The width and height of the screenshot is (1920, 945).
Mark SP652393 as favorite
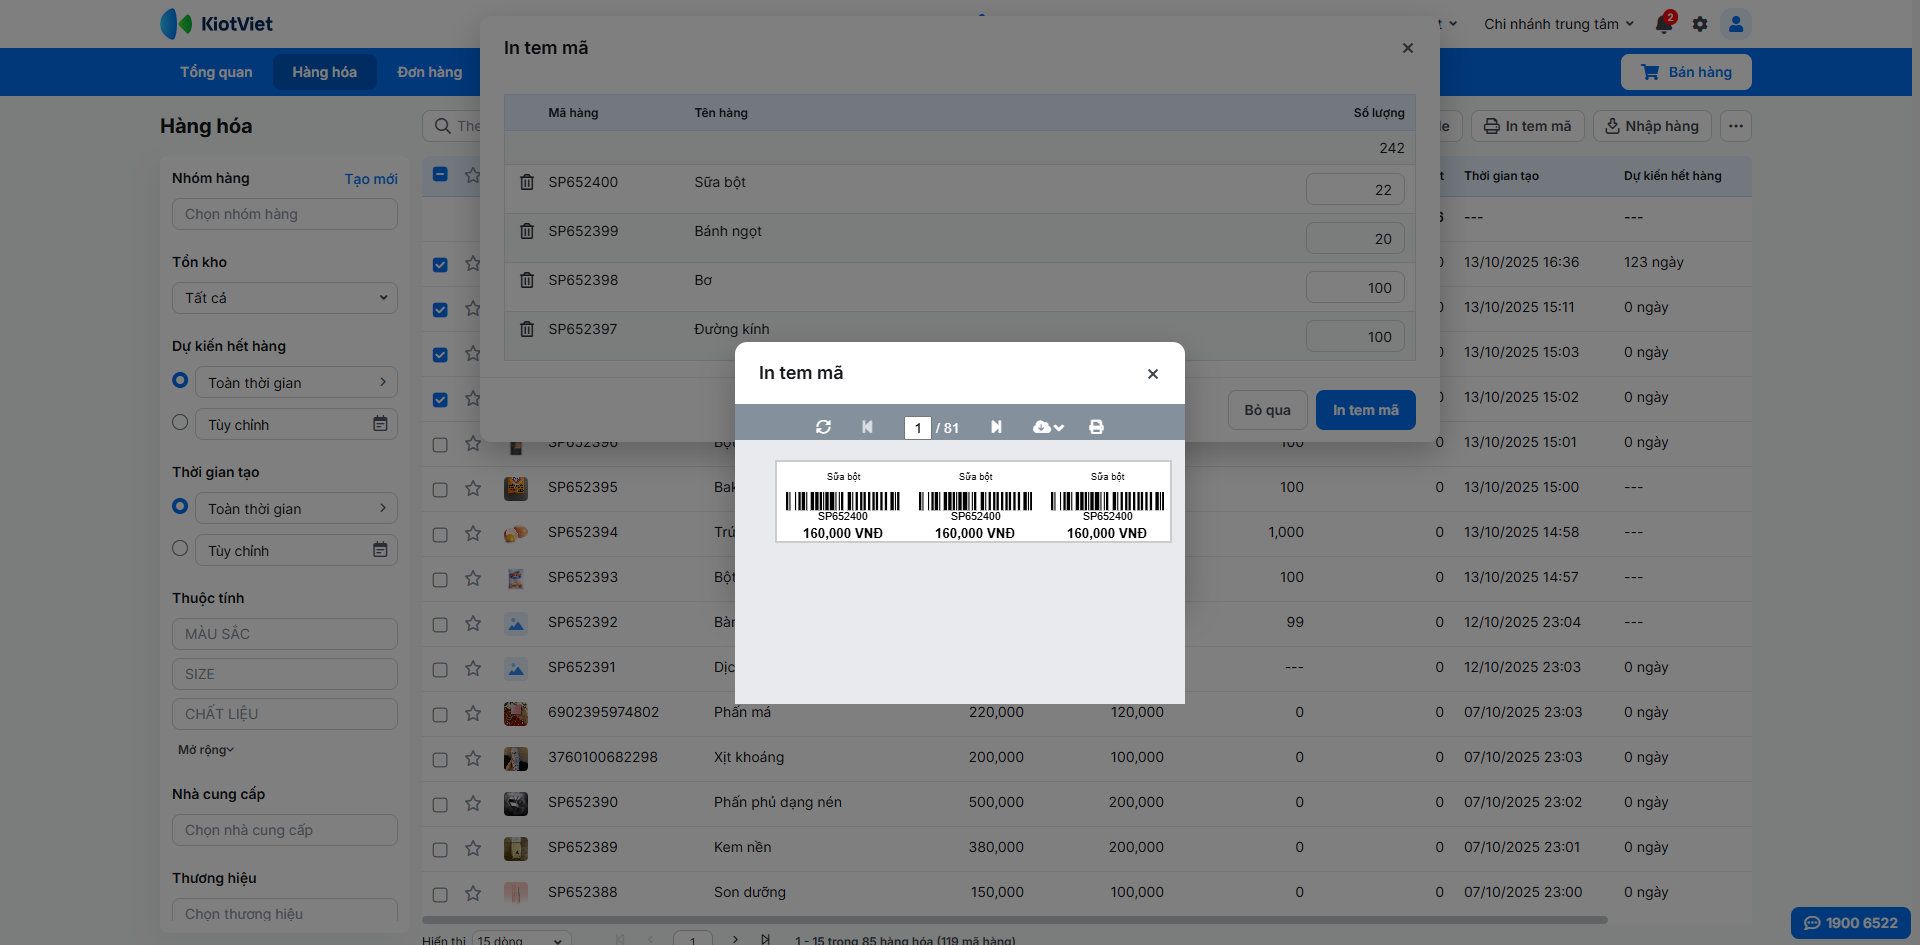click(473, 578)
